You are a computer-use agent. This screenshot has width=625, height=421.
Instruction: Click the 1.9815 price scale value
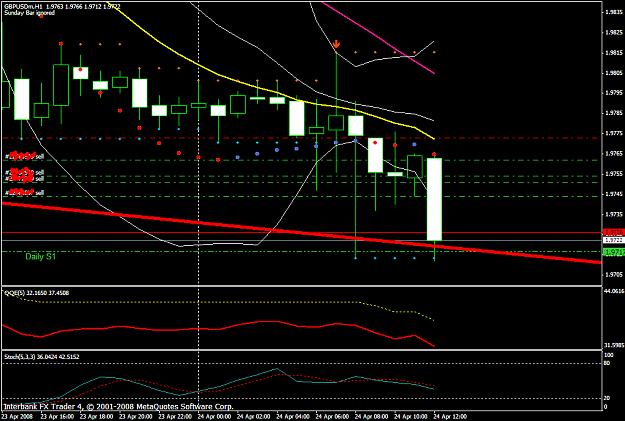click(x=614, y=53)
